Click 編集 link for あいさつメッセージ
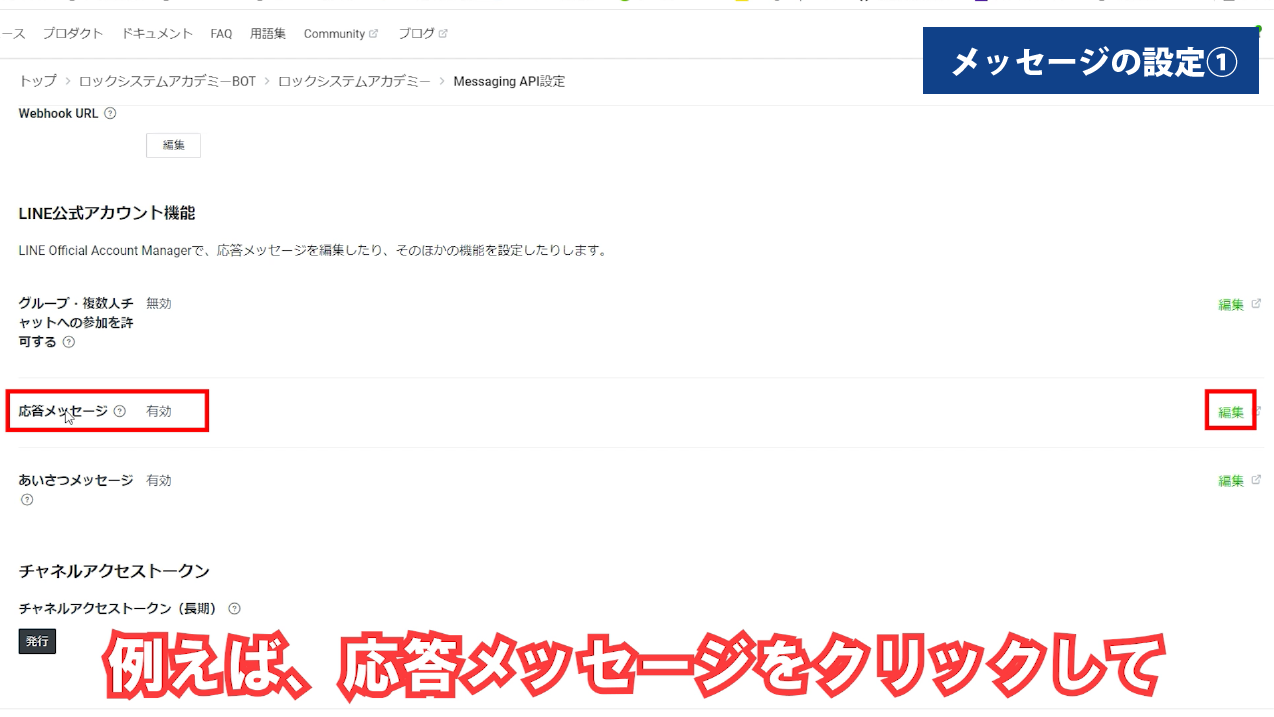The image size is (1274, 717). point(1231,481)
